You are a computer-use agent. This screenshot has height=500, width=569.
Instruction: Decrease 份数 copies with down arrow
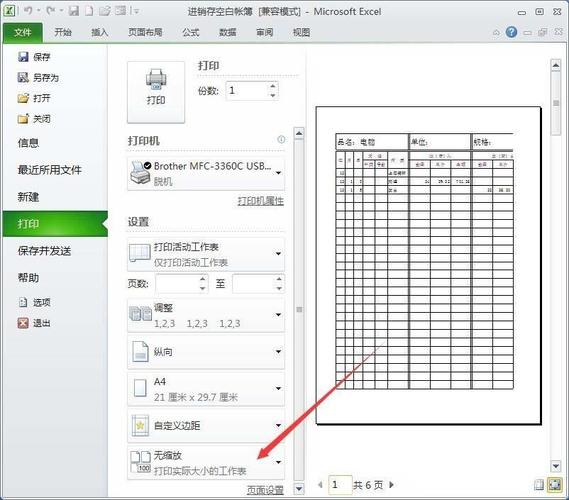(273, 95)
